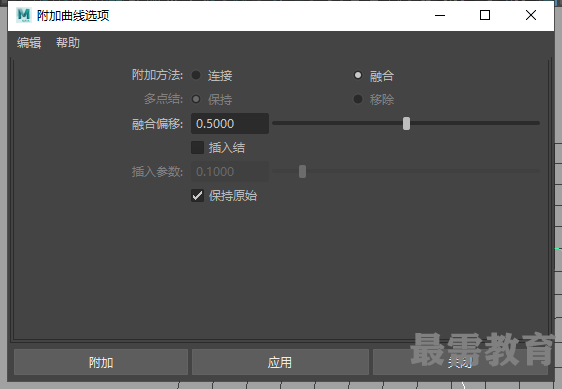Maximize the 附加曲线选项 window
The width and height of the screenshot is (562, 389).
[x=485, y=15]
